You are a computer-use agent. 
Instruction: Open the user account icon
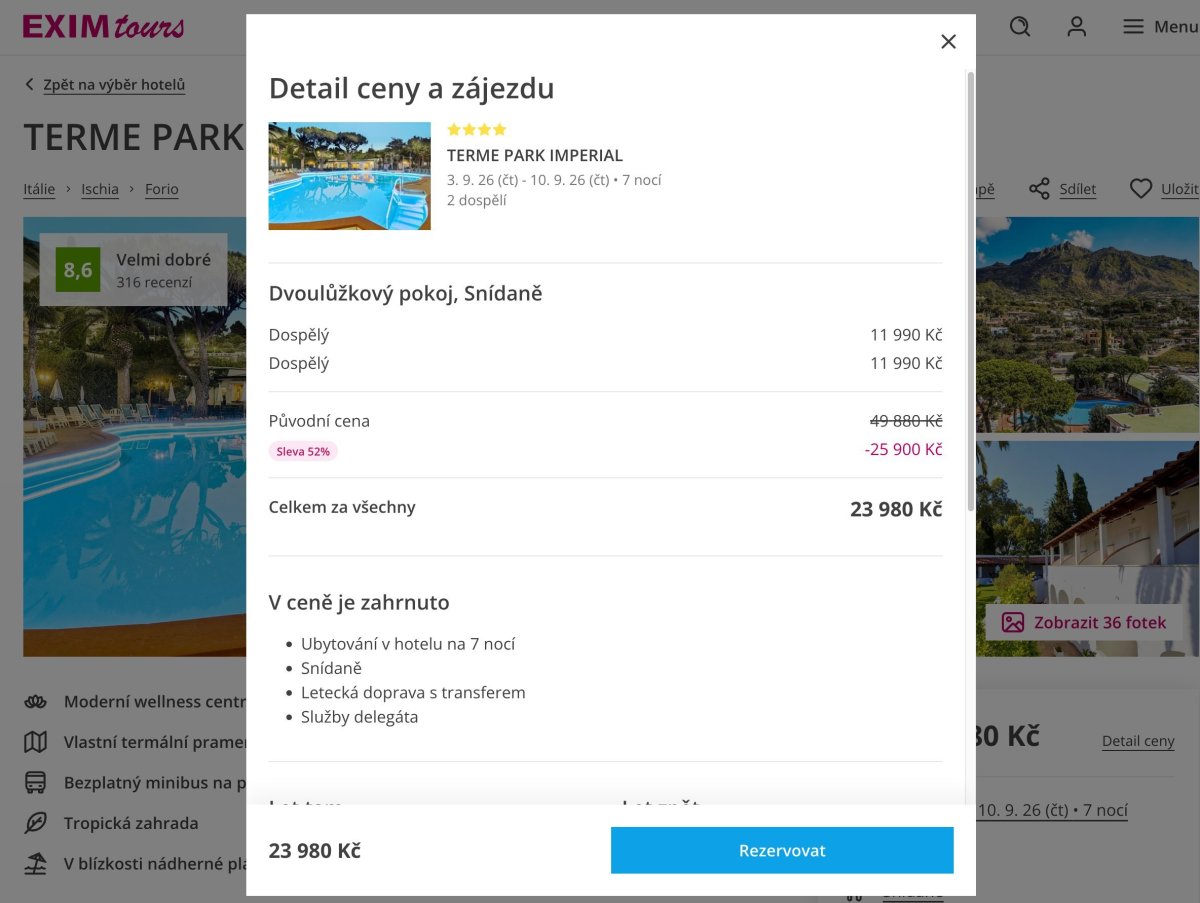pos(1076,27)
